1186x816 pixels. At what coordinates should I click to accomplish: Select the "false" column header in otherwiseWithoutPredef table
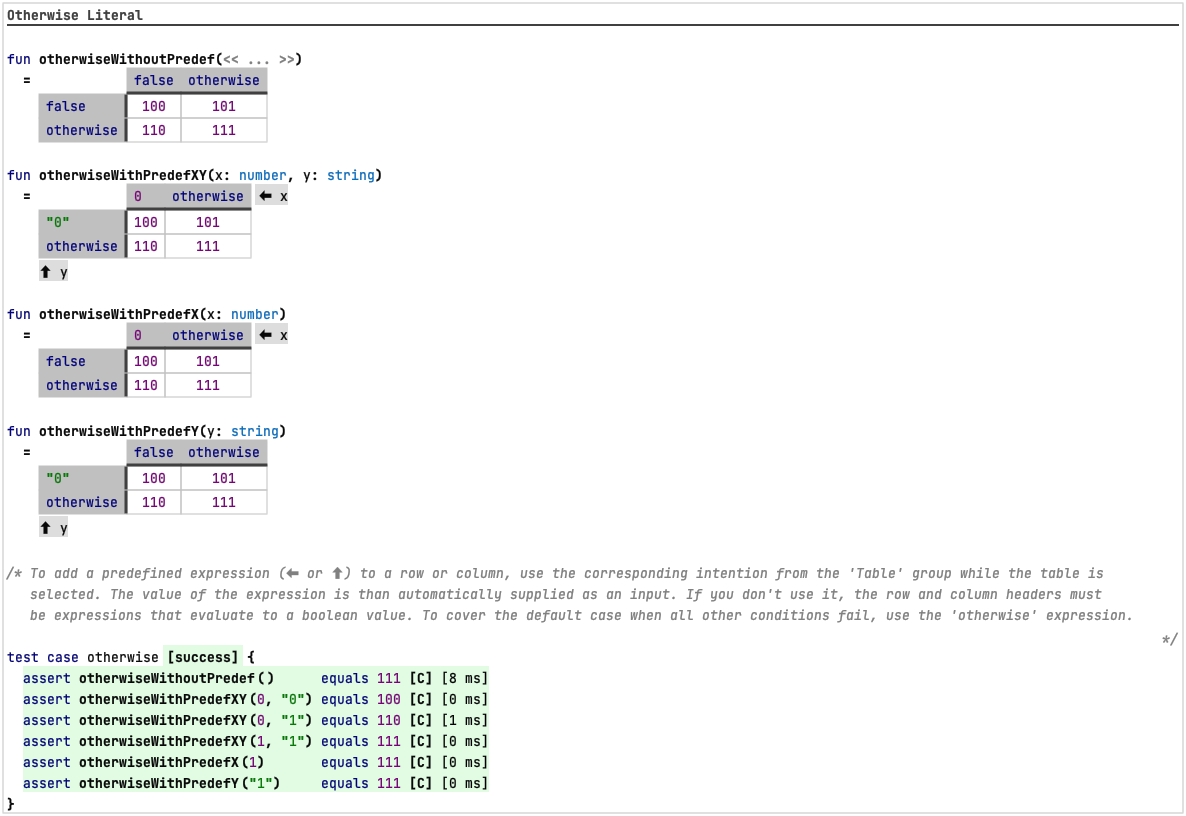(154, 80)
